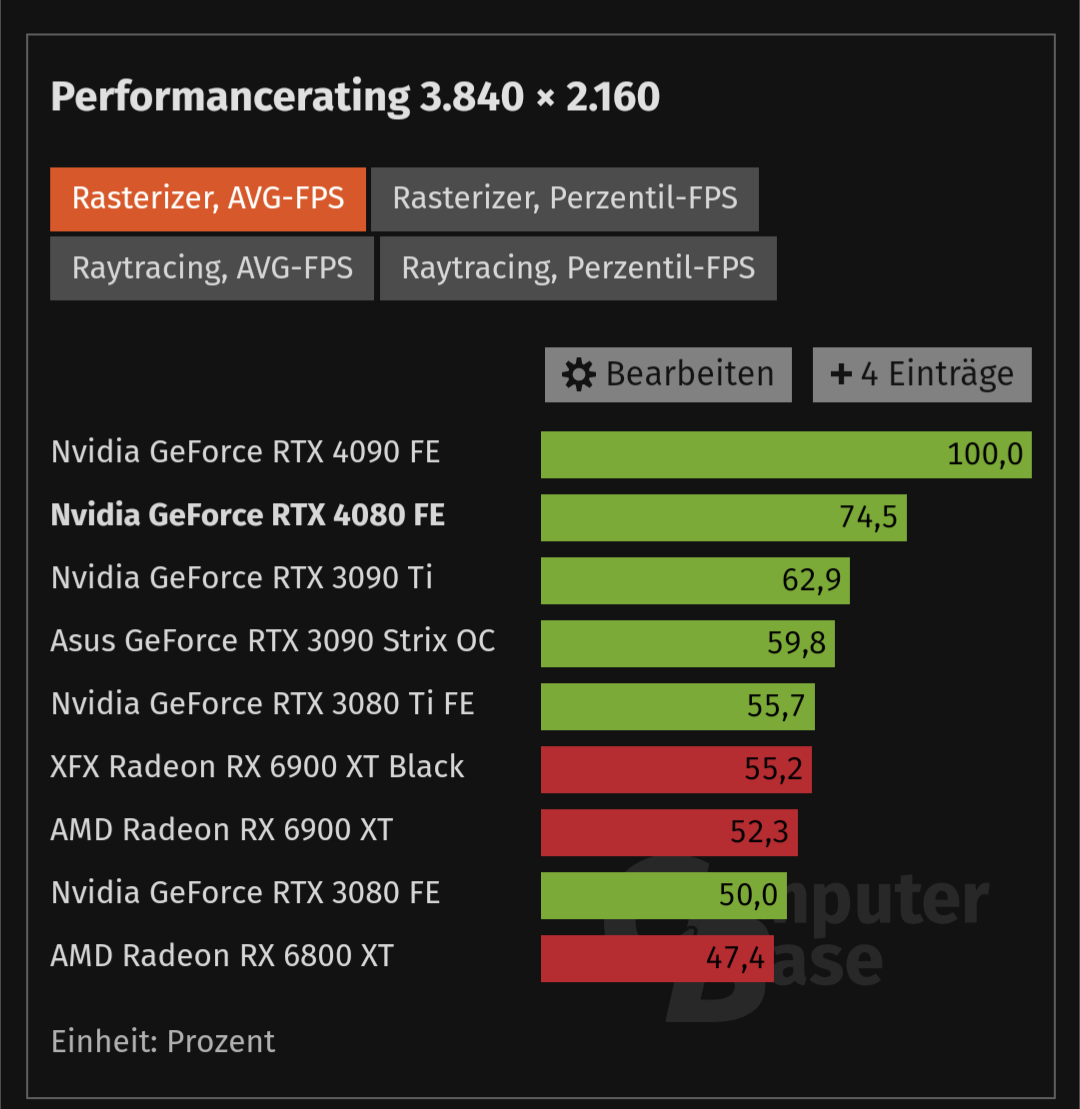This screenshot has width=1080, height=1109.
Task: Select the Rasterizer, AVG-FPS tab
Action: tap(208, 199)
